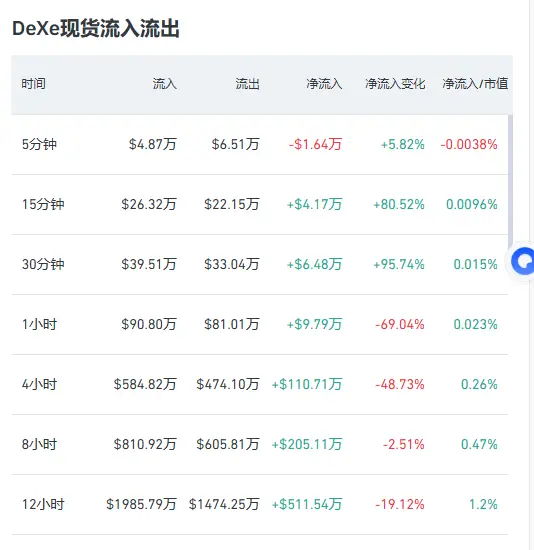Select the 30分钟 row label
The image size is (534, 550).
coord(43,264)
